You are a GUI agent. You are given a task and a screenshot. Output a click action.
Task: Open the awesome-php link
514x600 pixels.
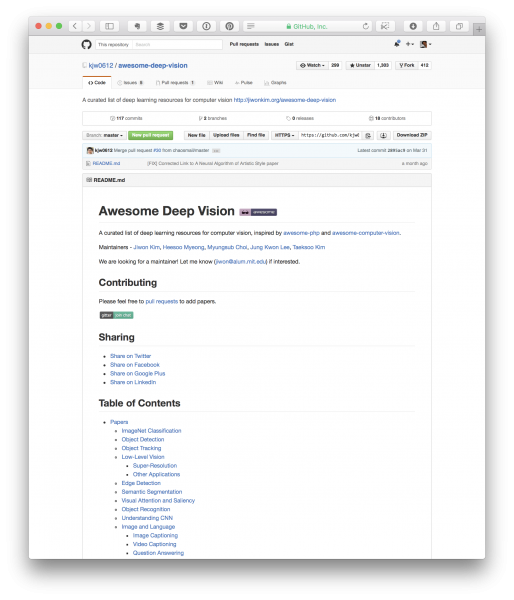(301, 233)
